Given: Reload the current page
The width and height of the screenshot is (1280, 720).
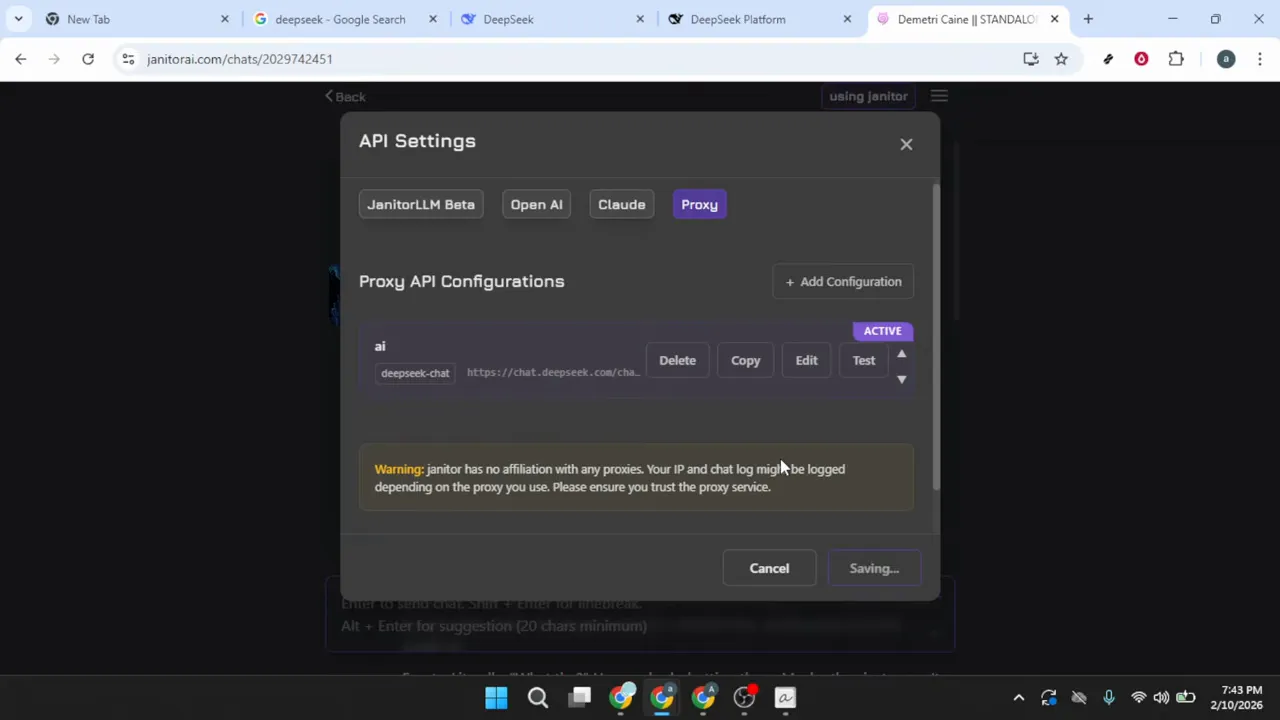Looking at the screenshot, I should click(x=88, y=59).
